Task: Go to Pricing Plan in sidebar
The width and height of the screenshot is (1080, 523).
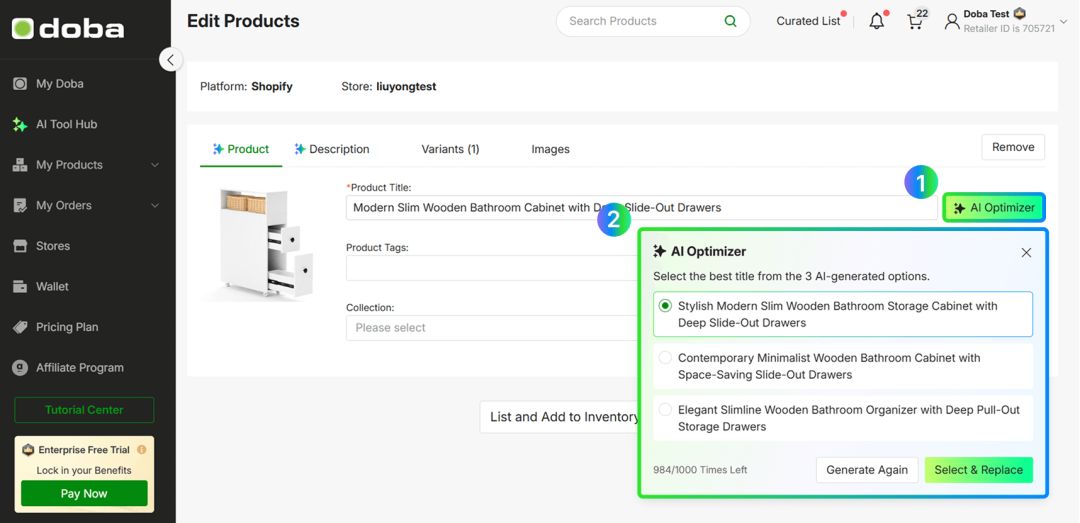Action: 67,327
